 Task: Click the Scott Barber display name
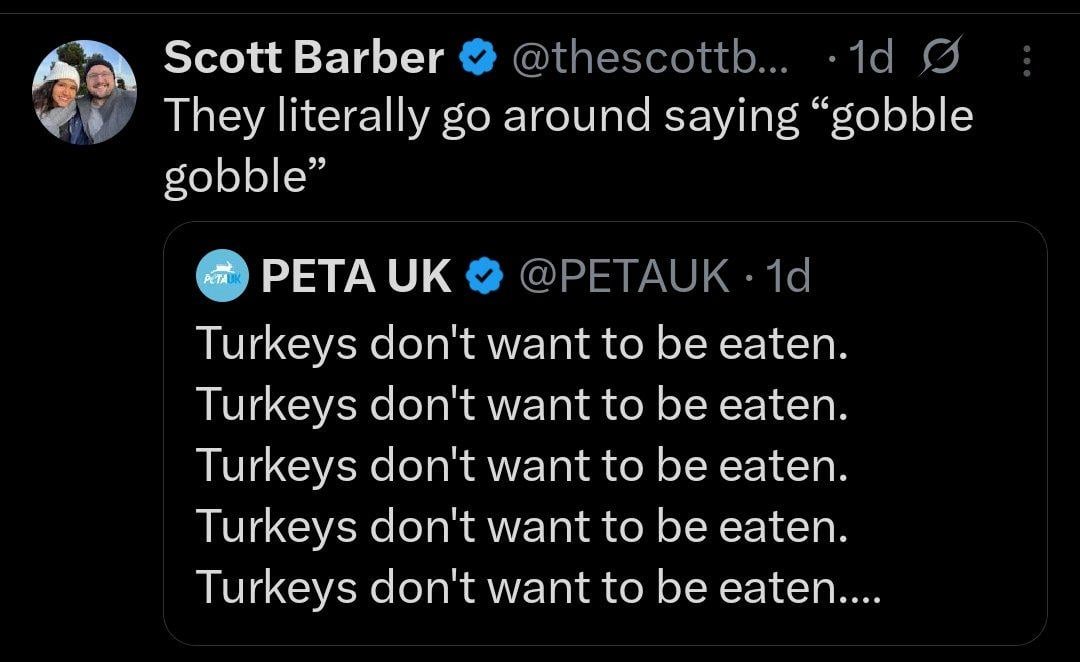tap(303, 59)
